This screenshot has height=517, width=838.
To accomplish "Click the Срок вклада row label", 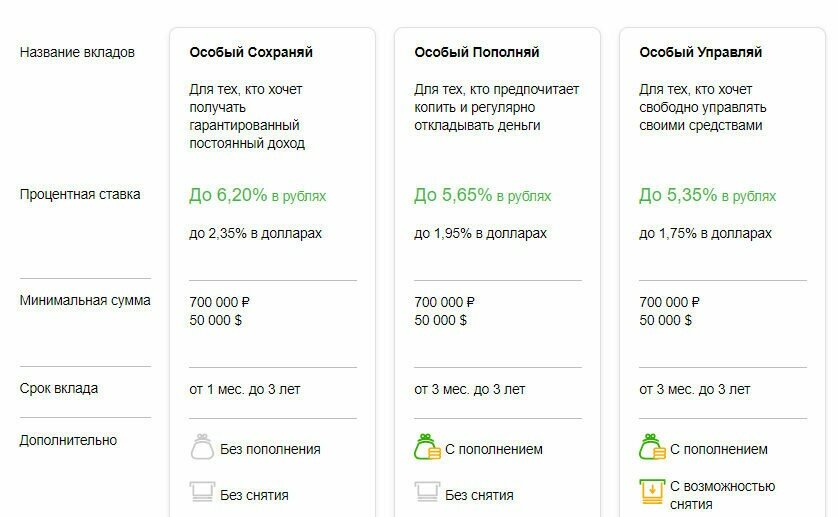I will pos(59,388).
